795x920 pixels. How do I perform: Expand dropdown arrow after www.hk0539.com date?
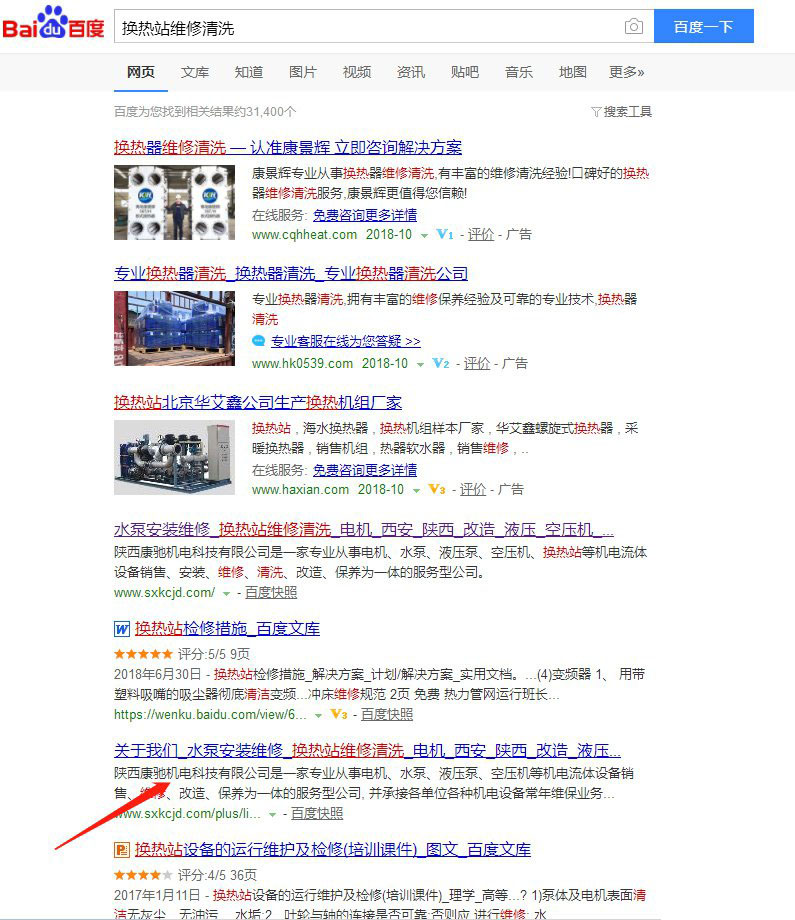[420, 364]
